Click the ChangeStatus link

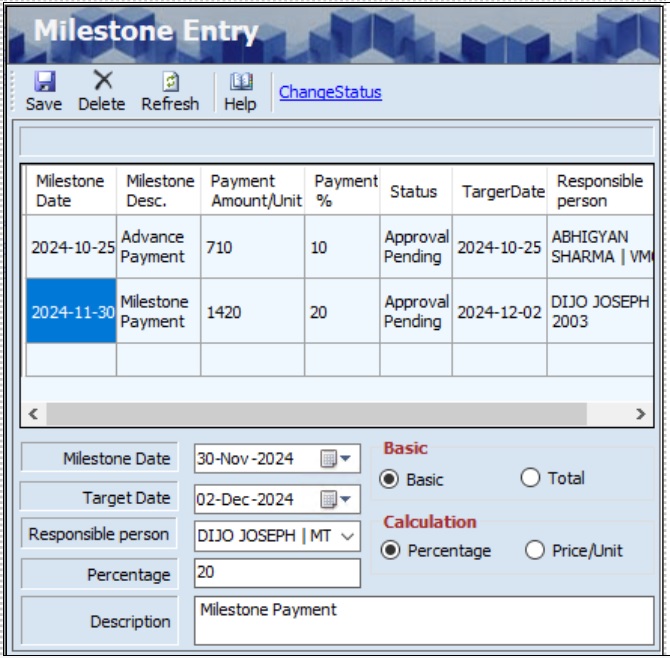pyautogui.click(x=330, y=93)
